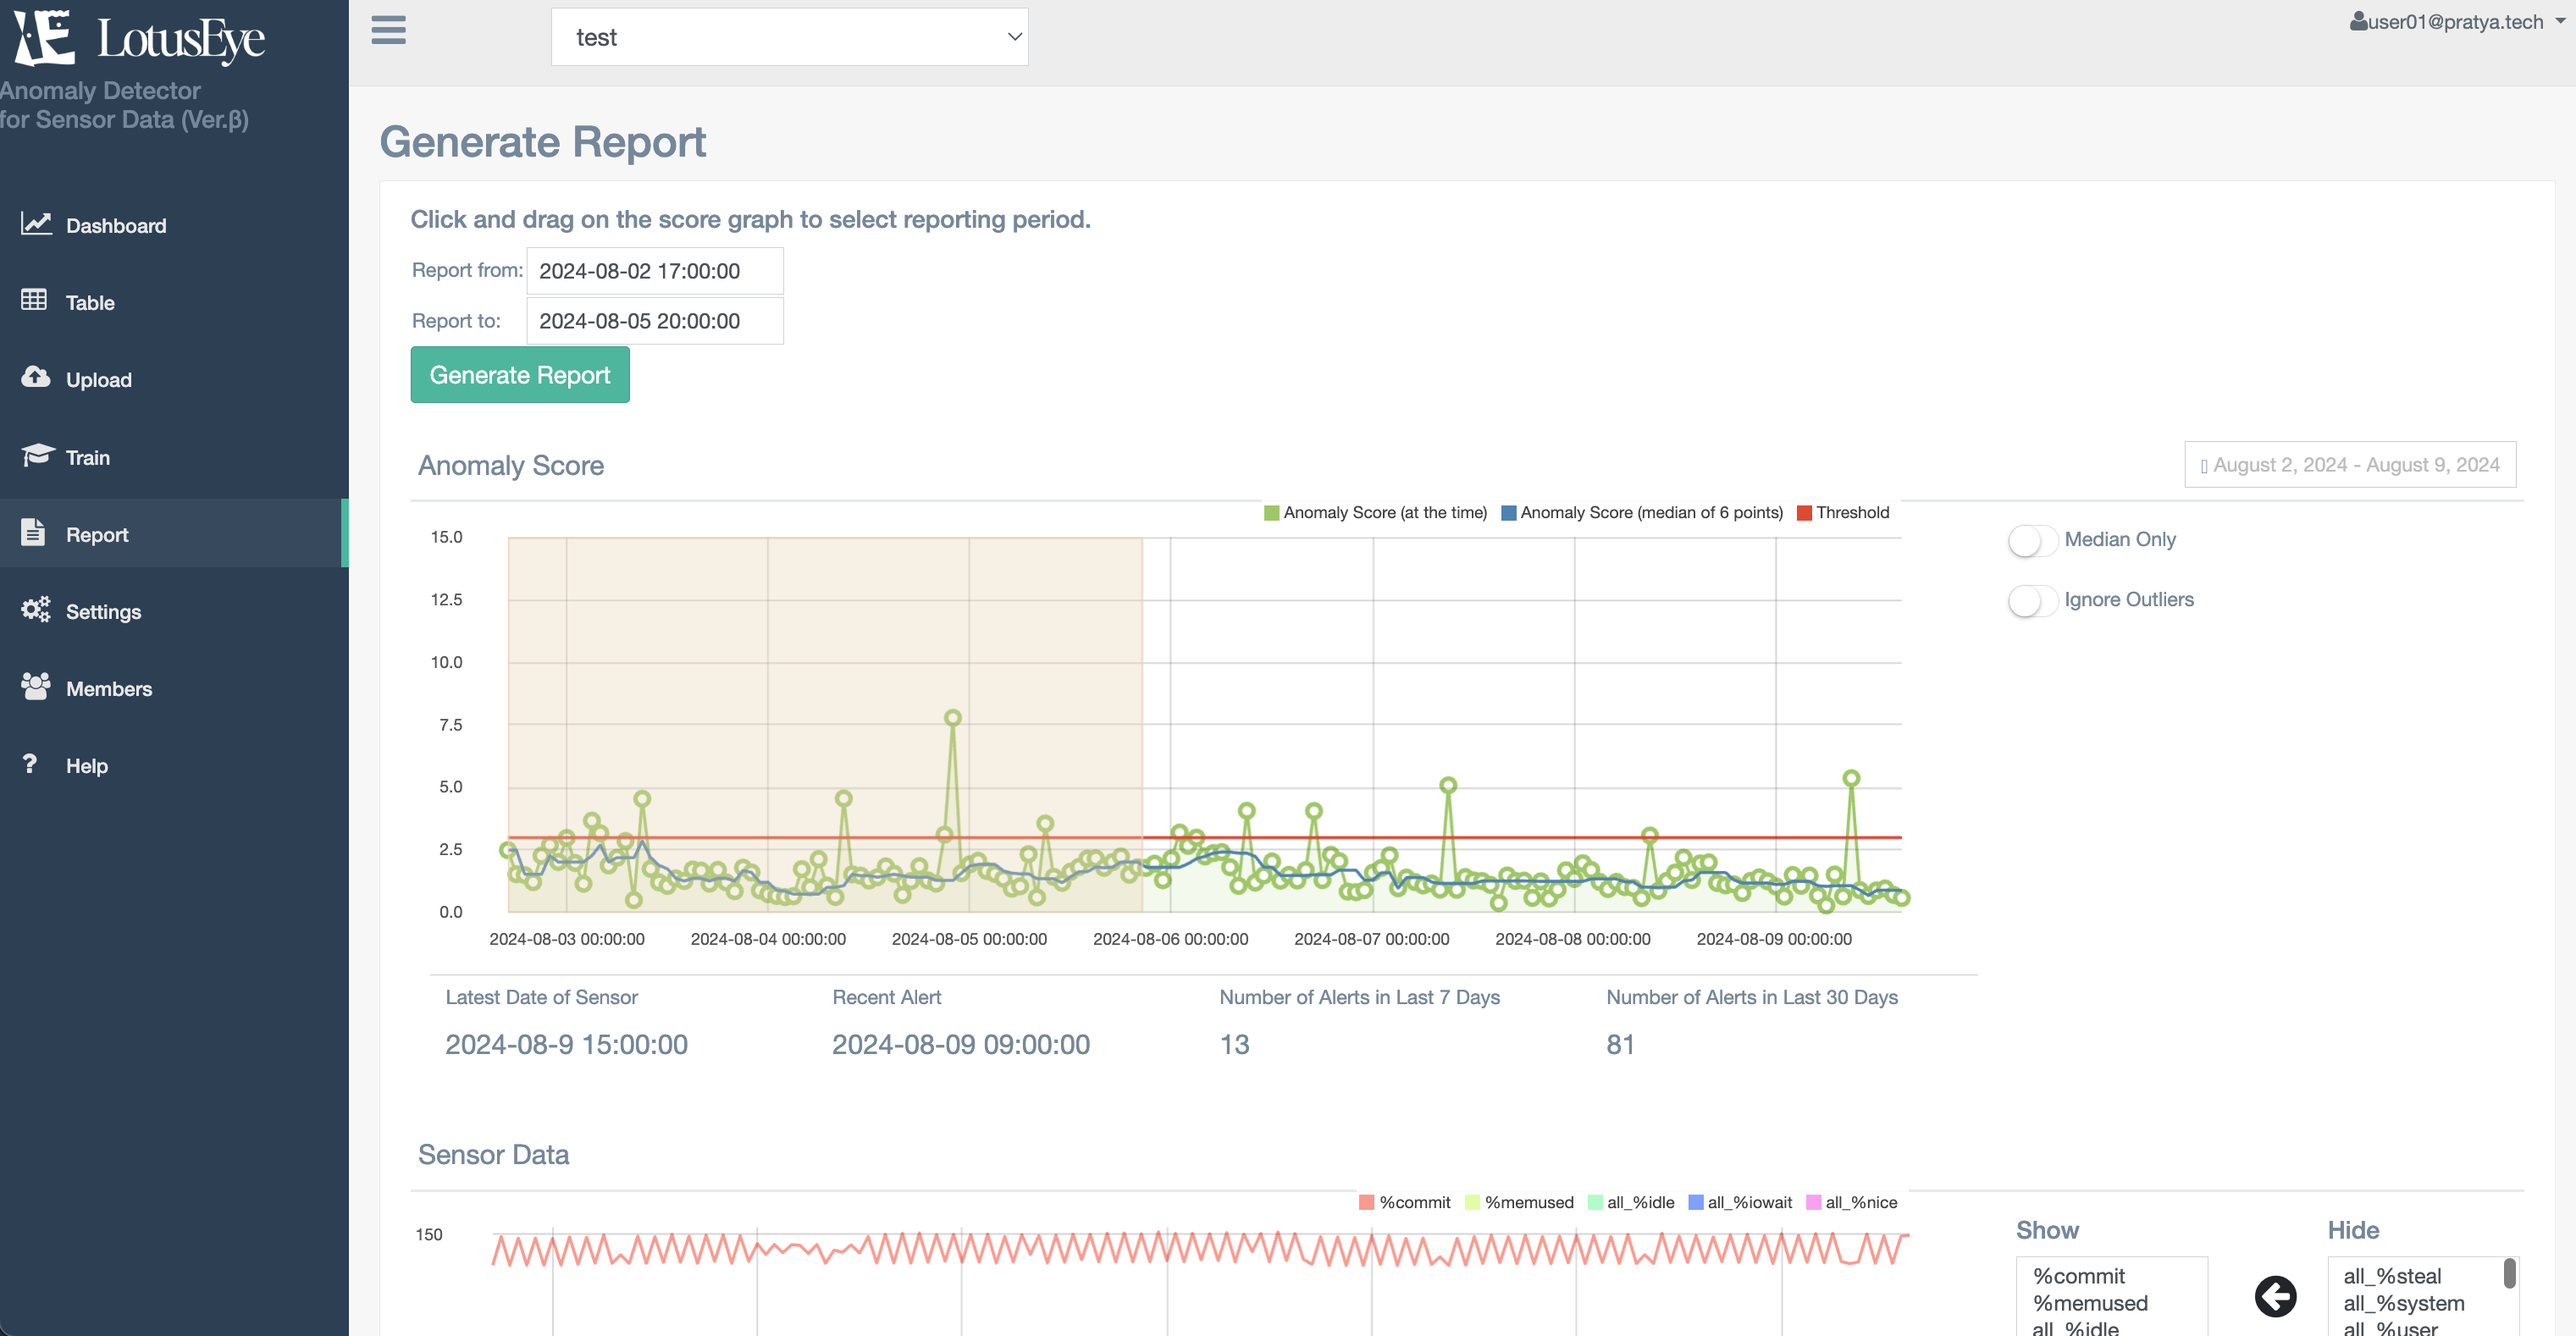Click the Train graduation cap icon
This screenshot has height=1336, width=2576.
(x=37, y=455)
